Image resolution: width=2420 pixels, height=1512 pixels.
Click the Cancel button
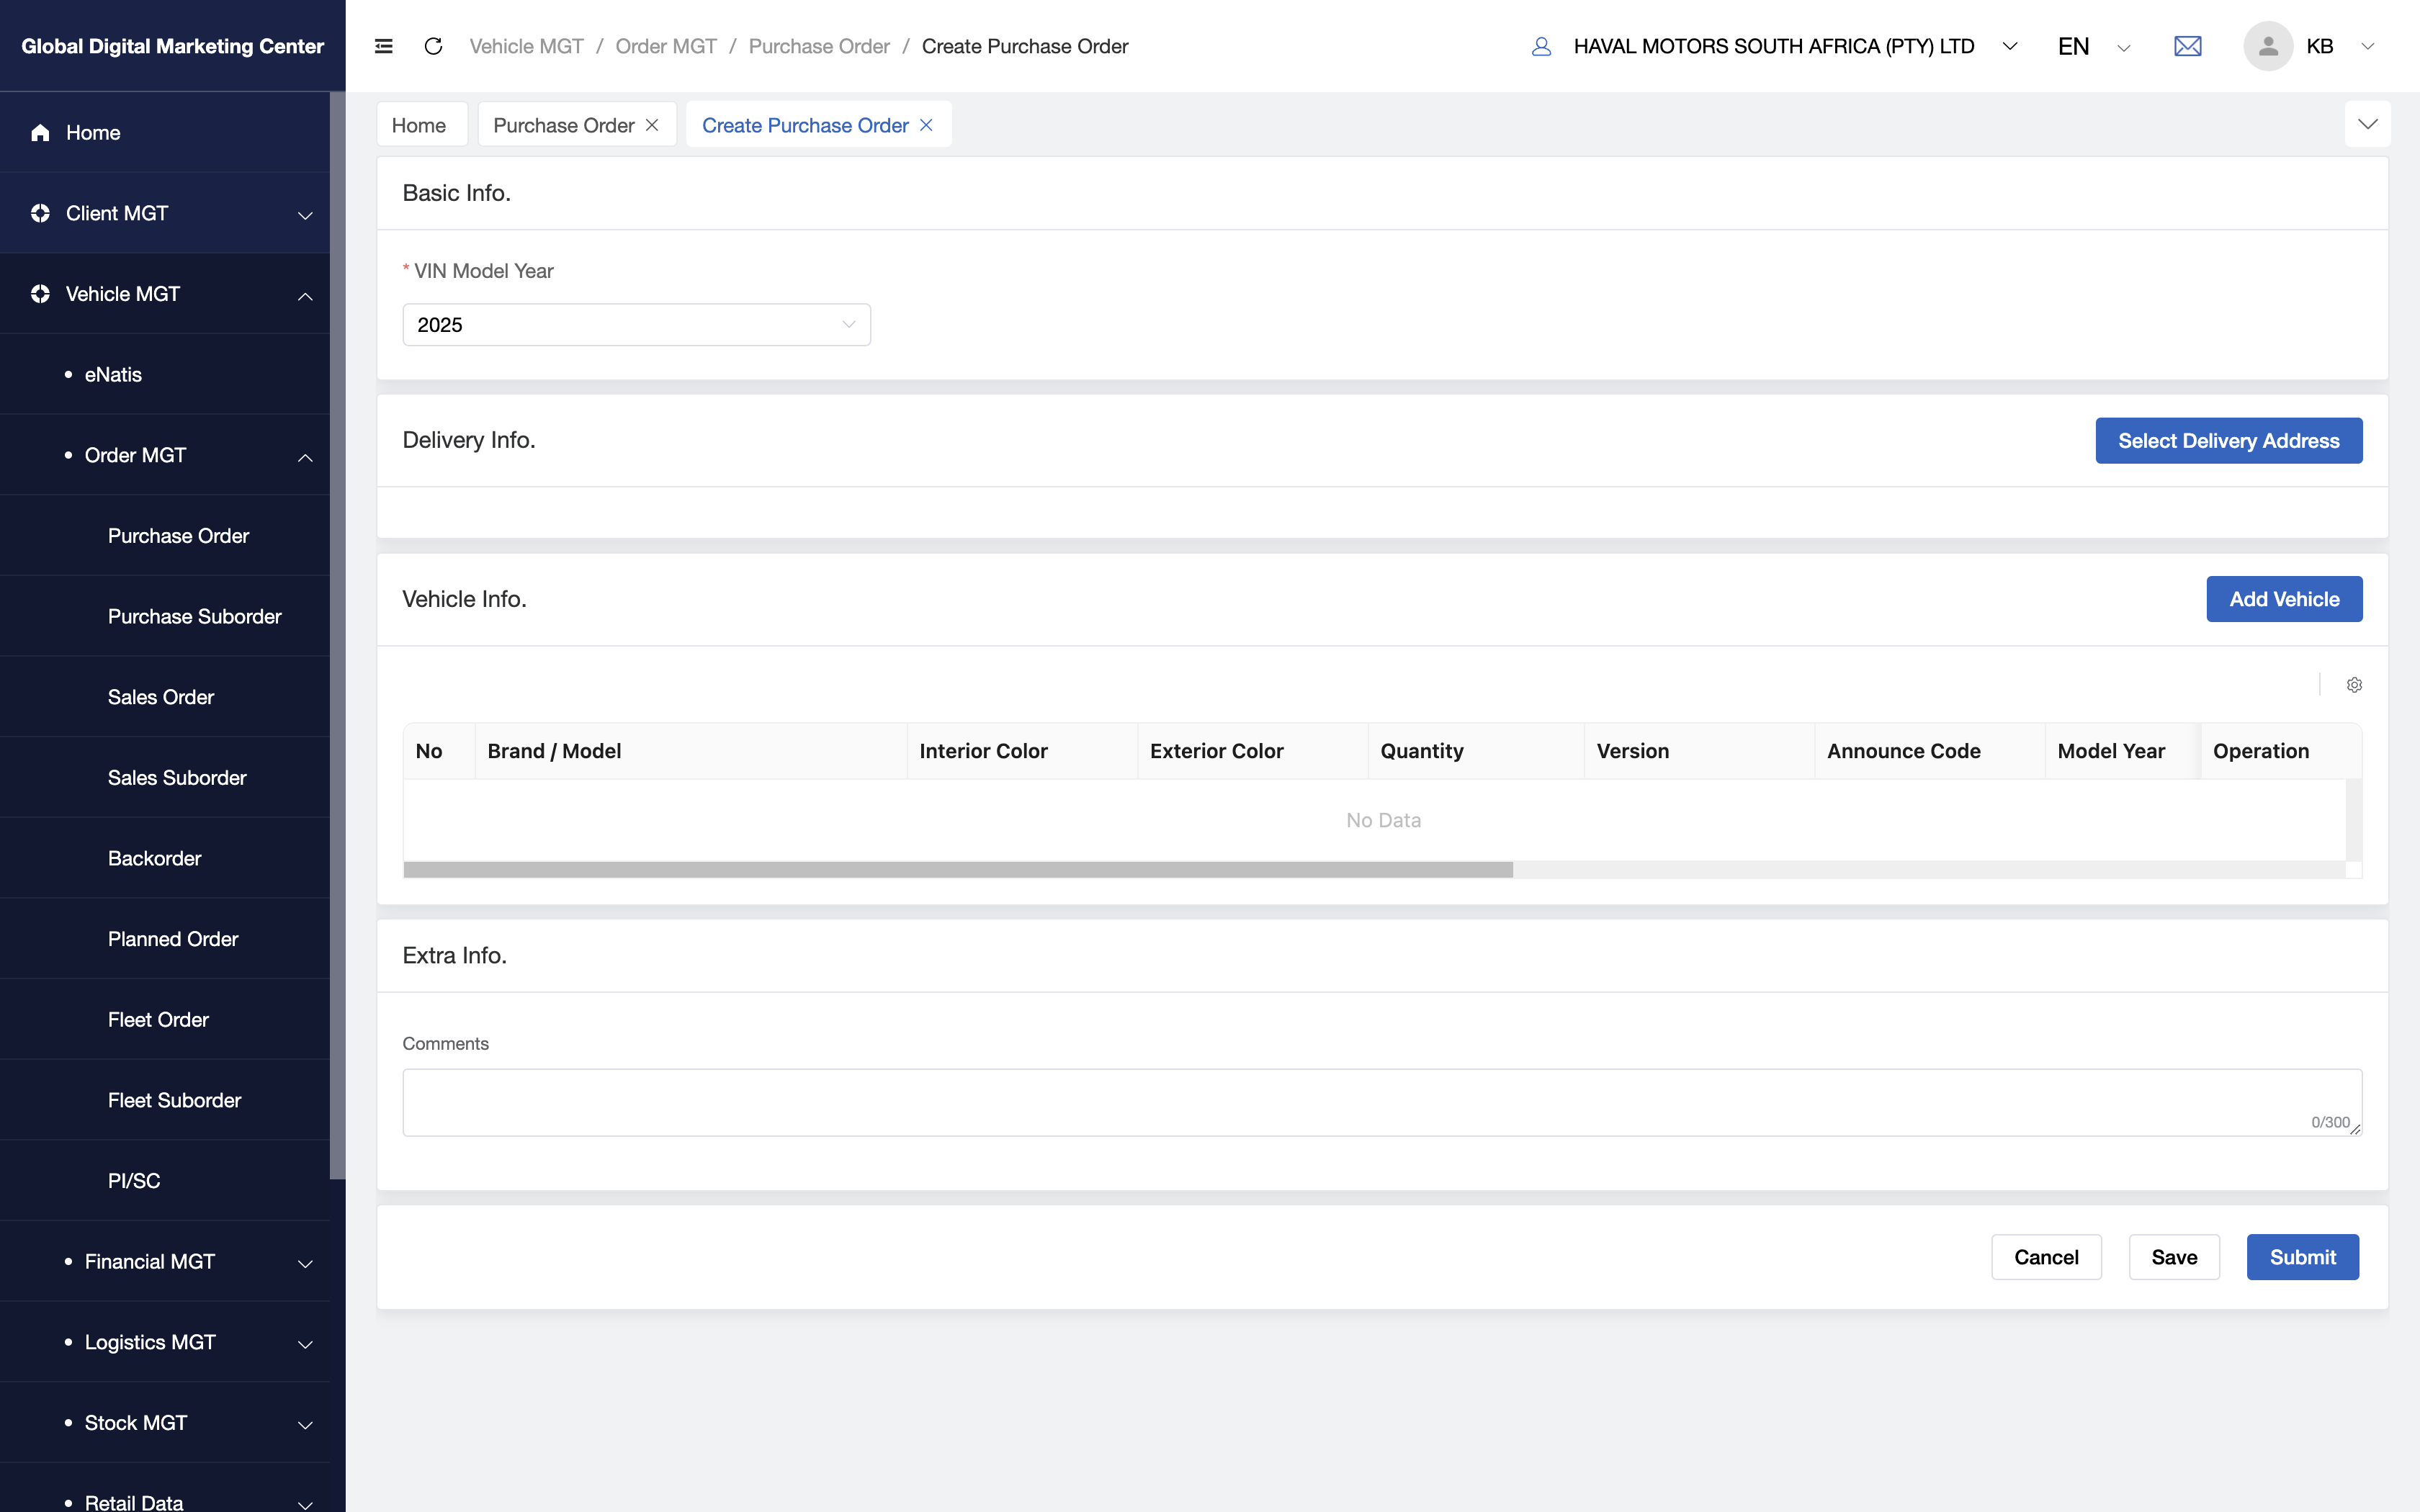[2046, 1257]
